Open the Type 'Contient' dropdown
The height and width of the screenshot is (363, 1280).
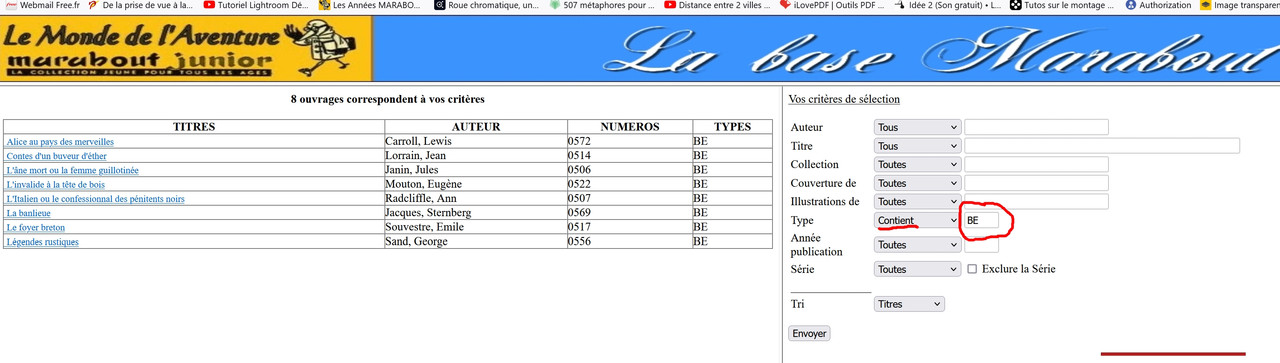pyautogui.click(x=917, y=220)
